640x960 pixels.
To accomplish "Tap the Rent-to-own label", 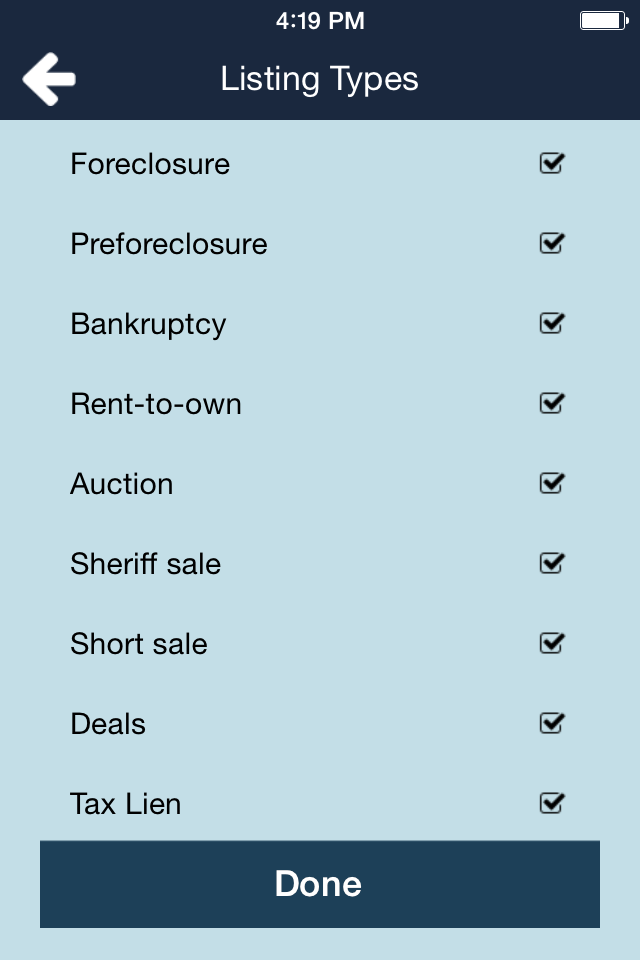I will click(156, 404).
